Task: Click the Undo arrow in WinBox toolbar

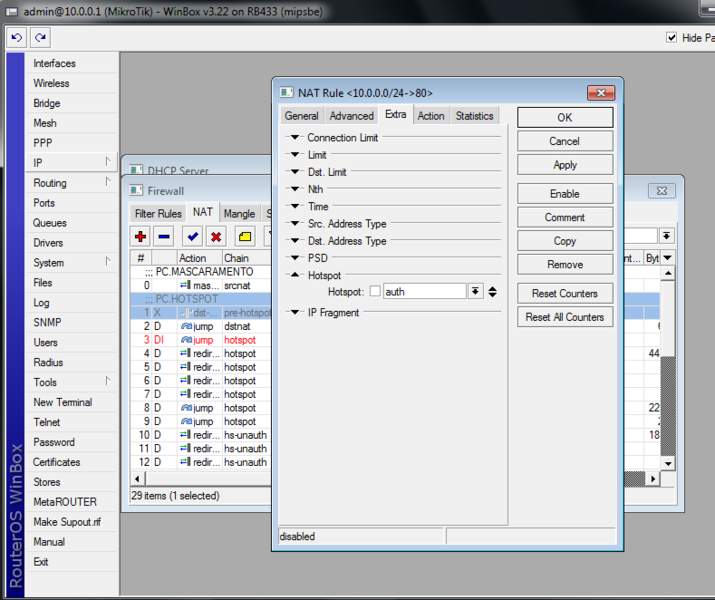Action: coord(16,37)
